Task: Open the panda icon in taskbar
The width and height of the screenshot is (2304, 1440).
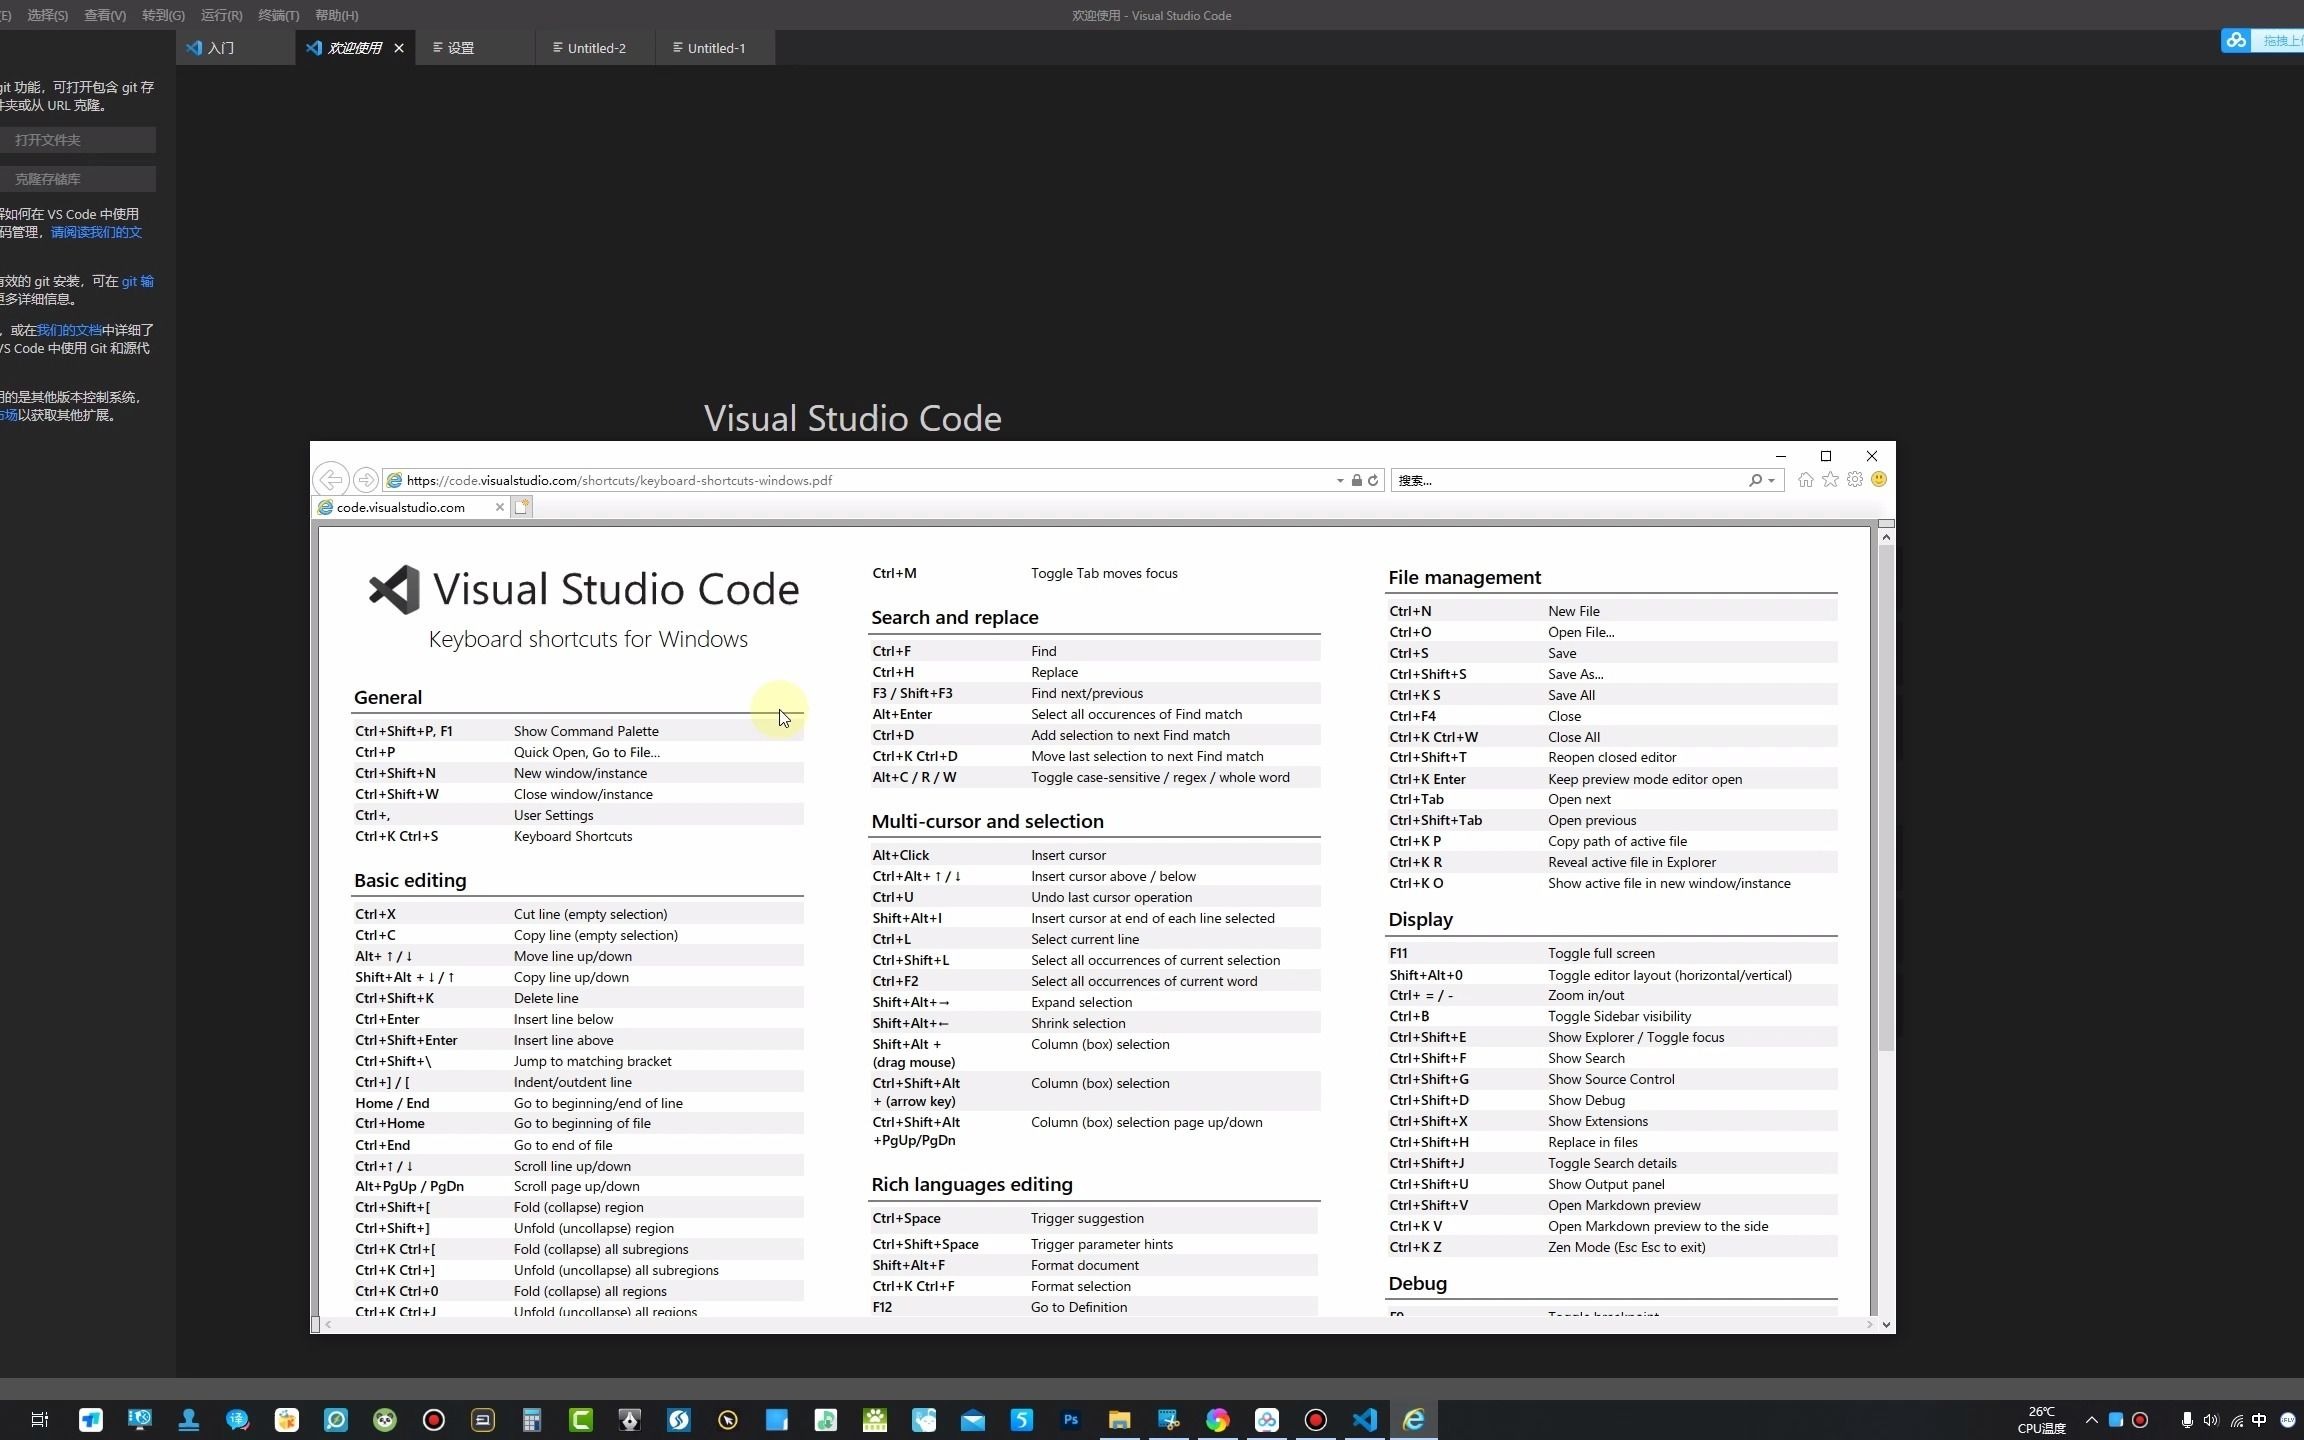Action: point(385,1420)
